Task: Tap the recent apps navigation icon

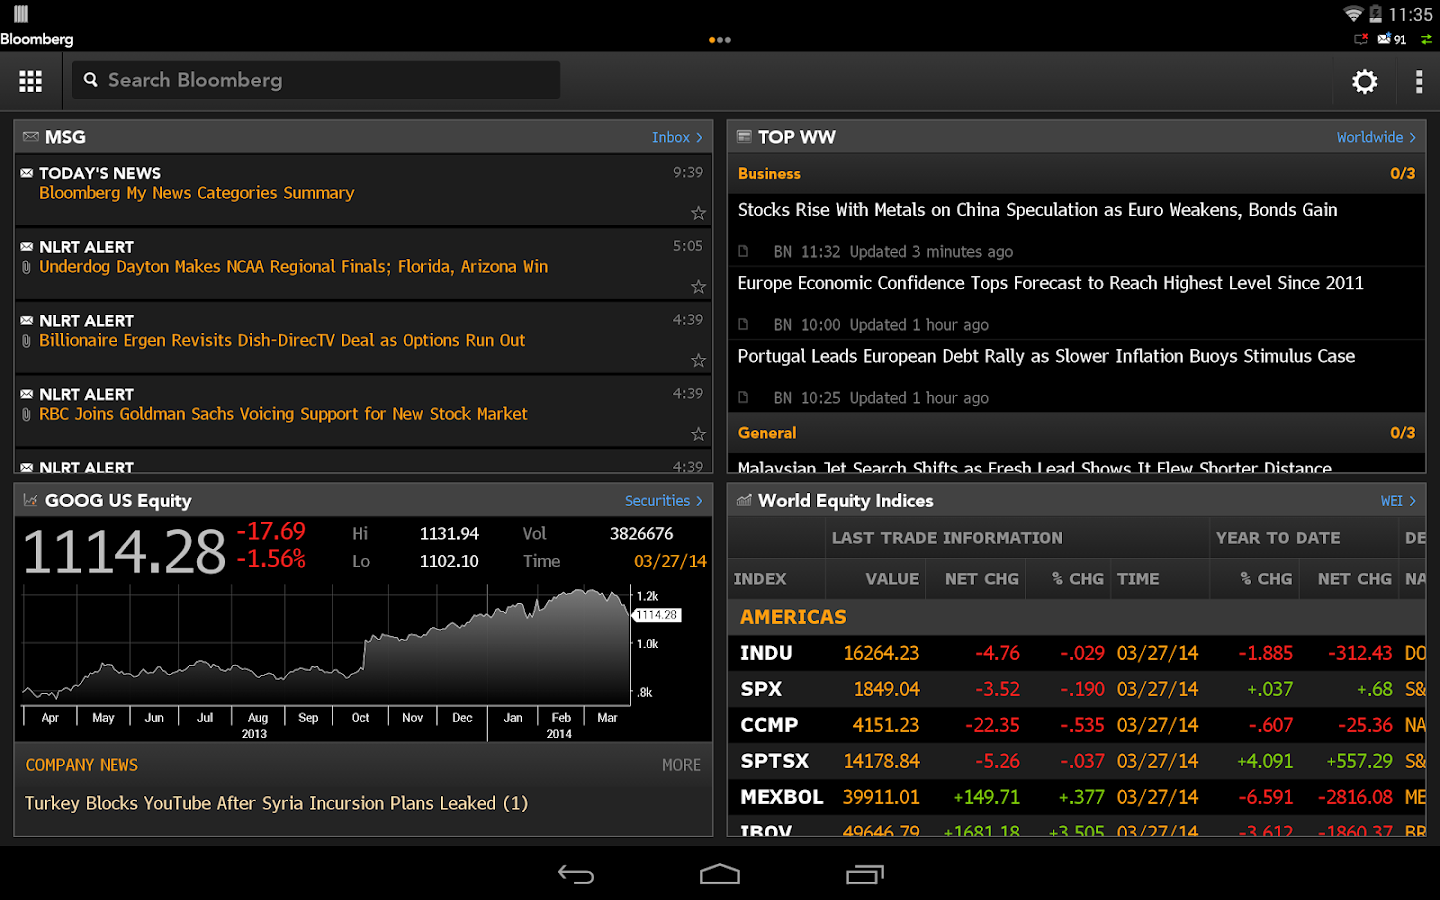Action: (865, 875)
